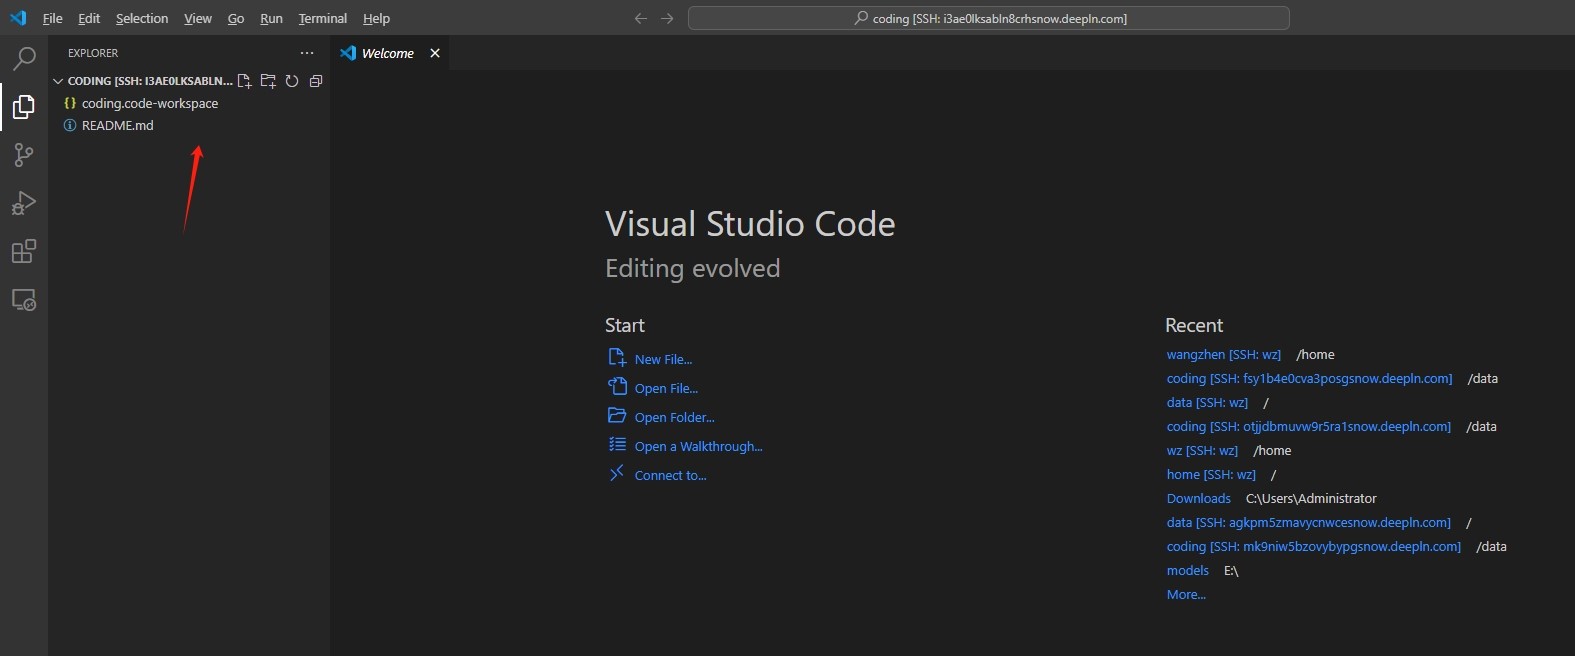Open Explorer views and more actions ellipsis
Viewport: 1575px width, 656px height.
[307, 53]
